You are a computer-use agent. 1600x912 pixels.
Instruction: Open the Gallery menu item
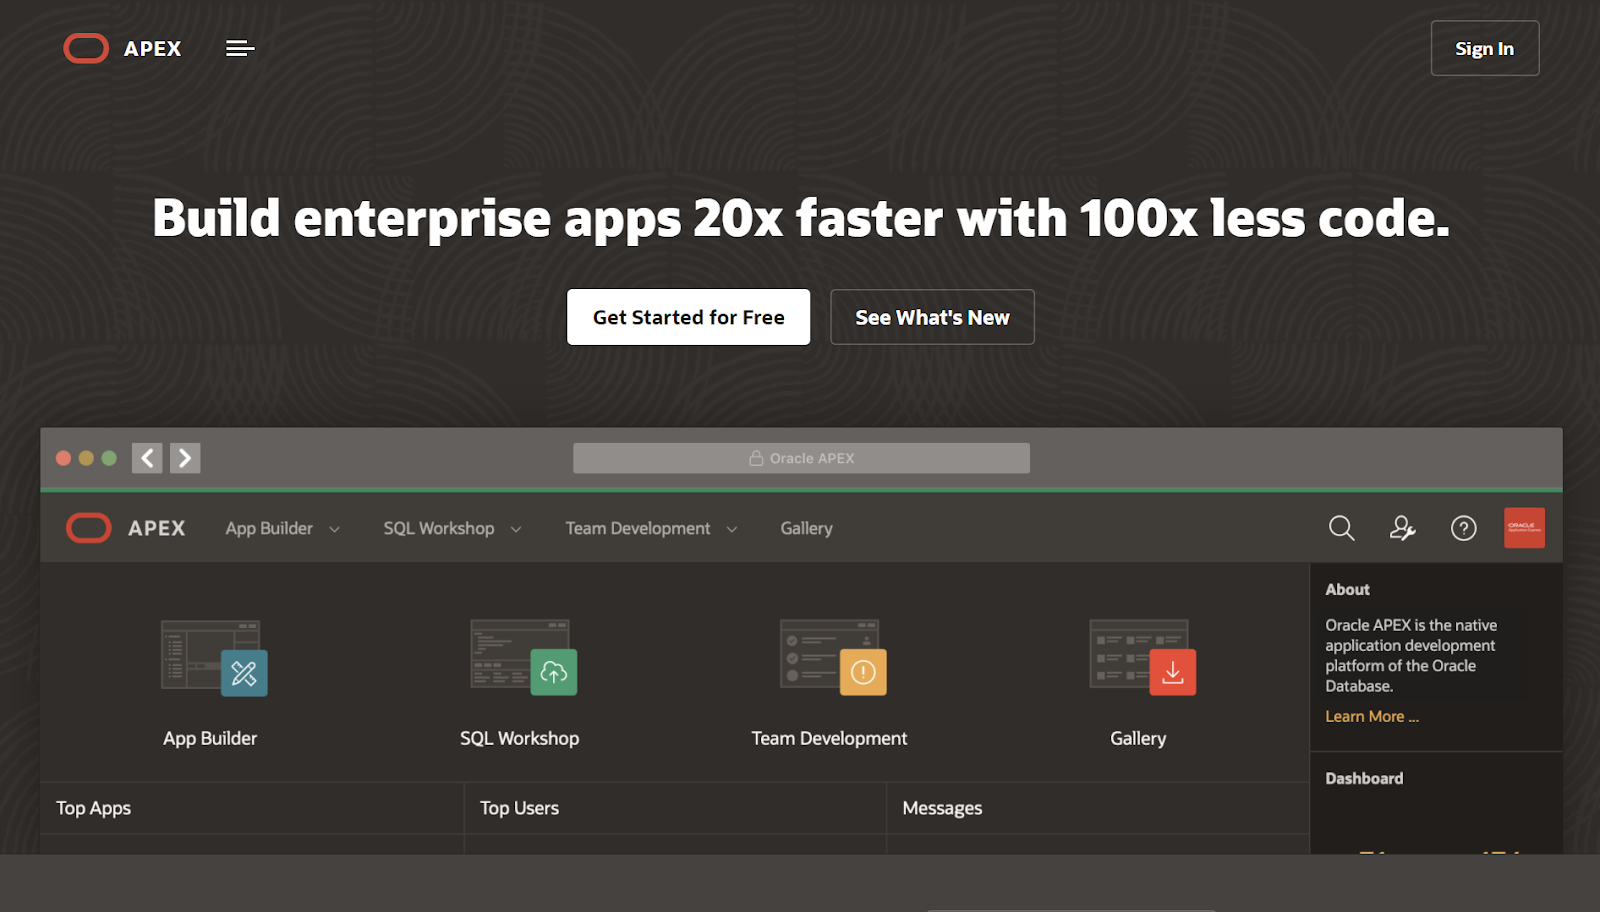pos(807,528)
